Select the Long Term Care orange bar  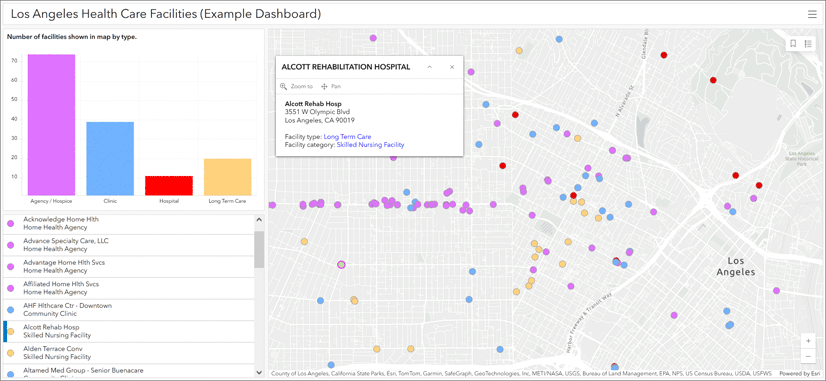pyautogui.click(x=228, y=177)
